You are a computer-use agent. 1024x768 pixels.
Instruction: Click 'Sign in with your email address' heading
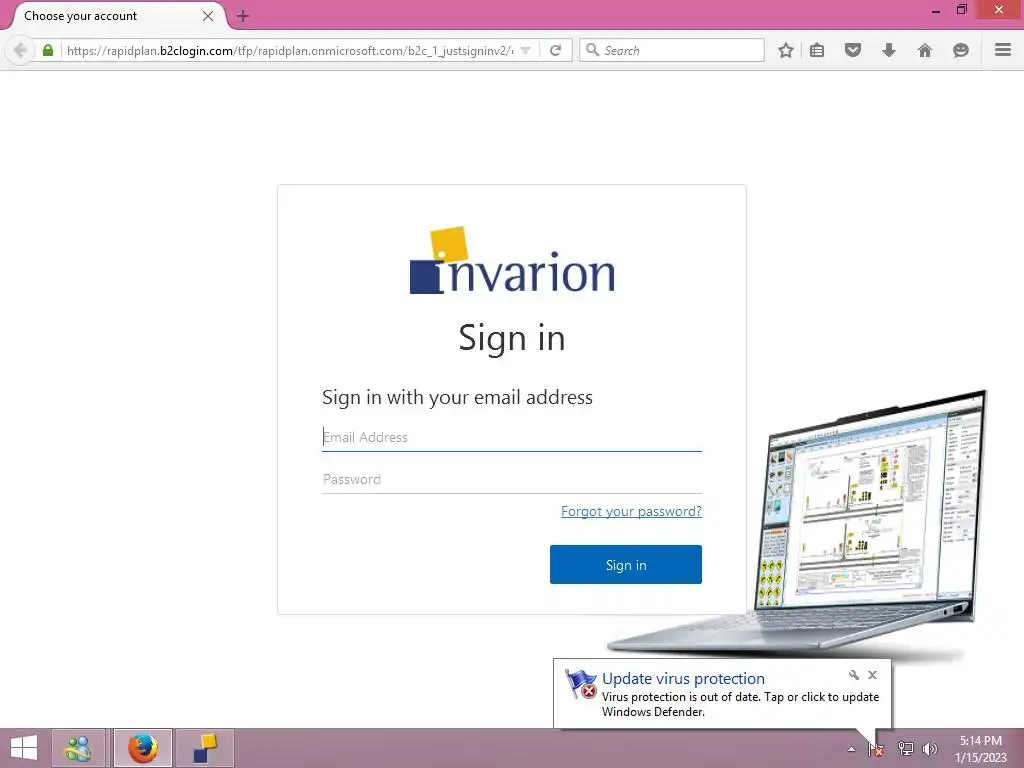[x=457, y=397]
